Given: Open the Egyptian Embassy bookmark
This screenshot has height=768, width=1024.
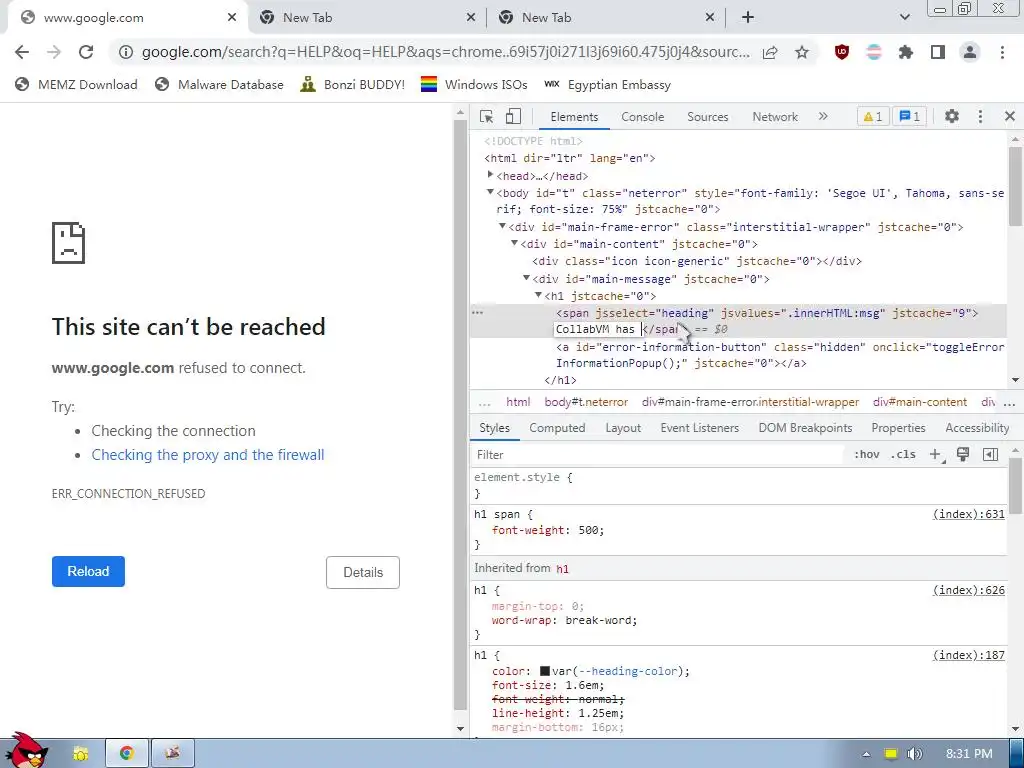Looking at the screenshot, I should tap(608, 84).
